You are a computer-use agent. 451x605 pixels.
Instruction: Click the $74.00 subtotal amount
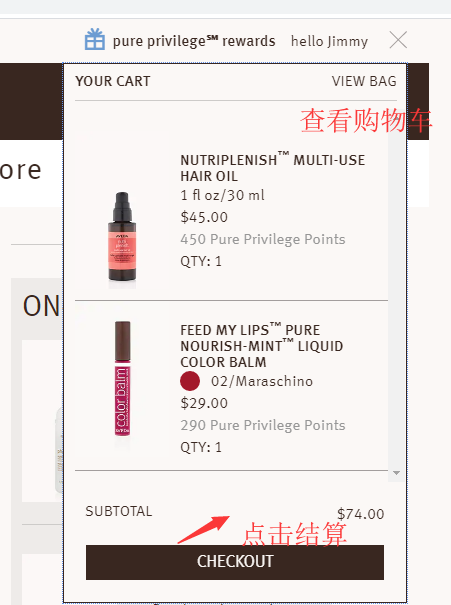tap(360, 514)
